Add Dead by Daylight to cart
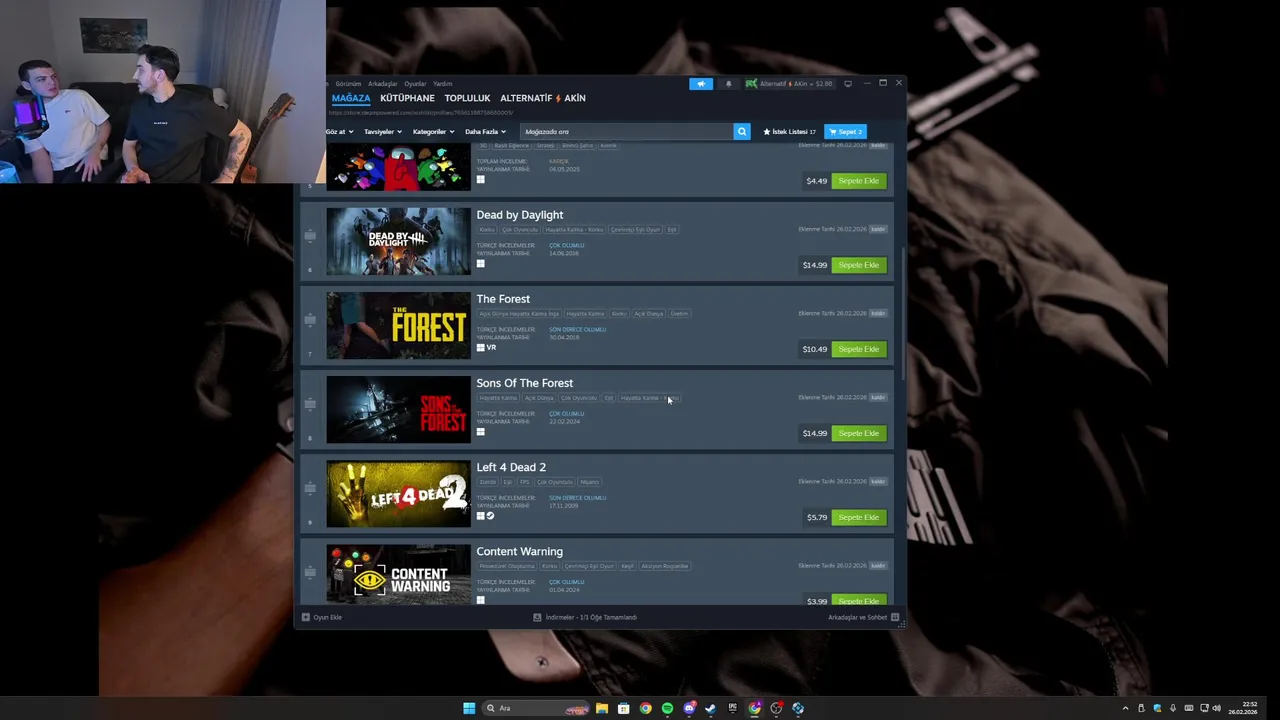This screenshot has height=720, width=1280. pyautogui.click(x=859, y=265)
